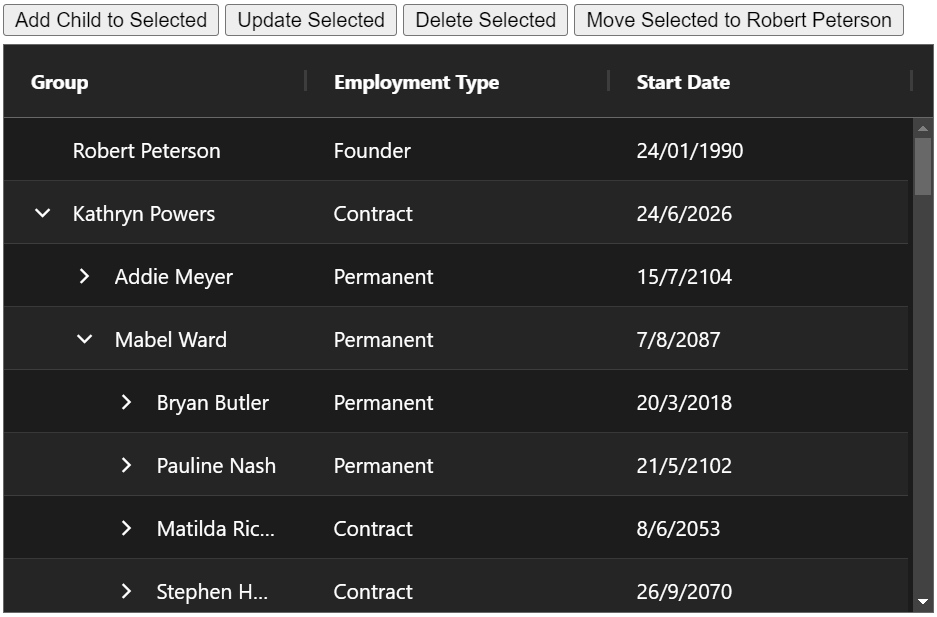Sort by Employment Type column header
The height and width of the screenshot is (617, 937).
pyautogui.click(x=416, y=82)
